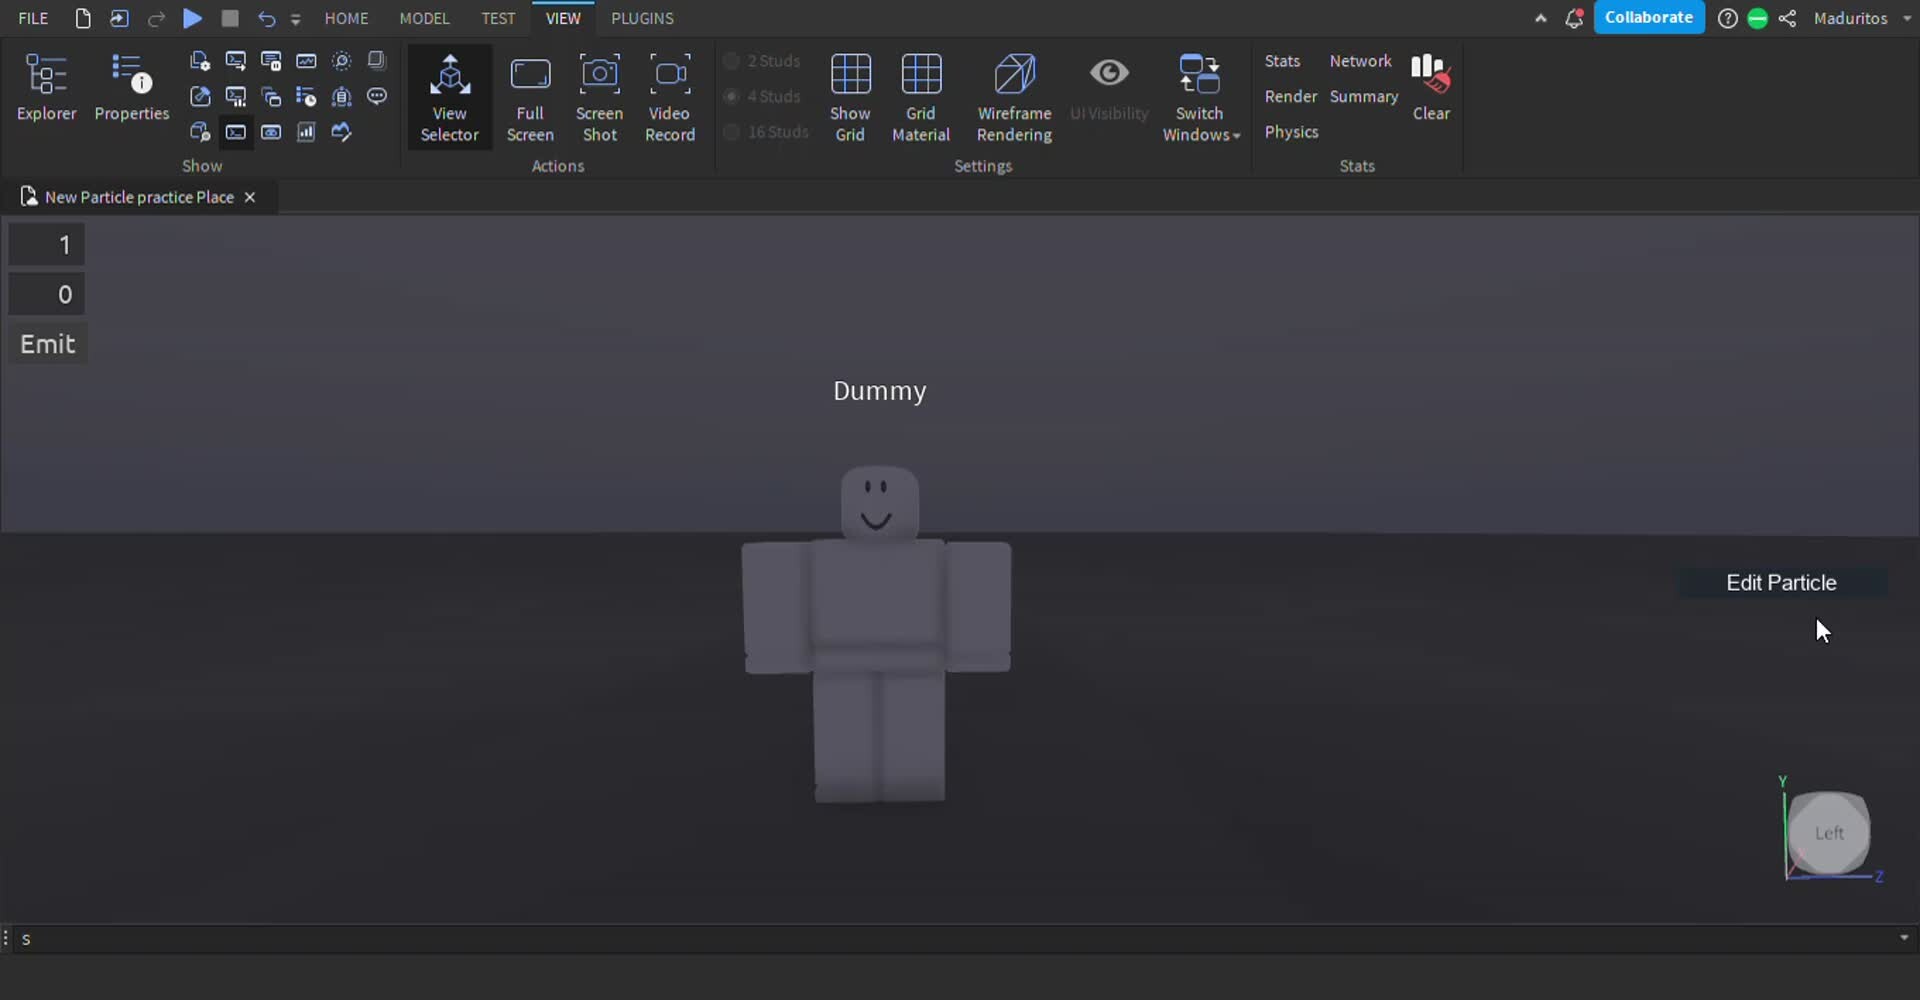Click the Edit Particle button
Screen dimensions: 1920x1000
click(1781, 583)
